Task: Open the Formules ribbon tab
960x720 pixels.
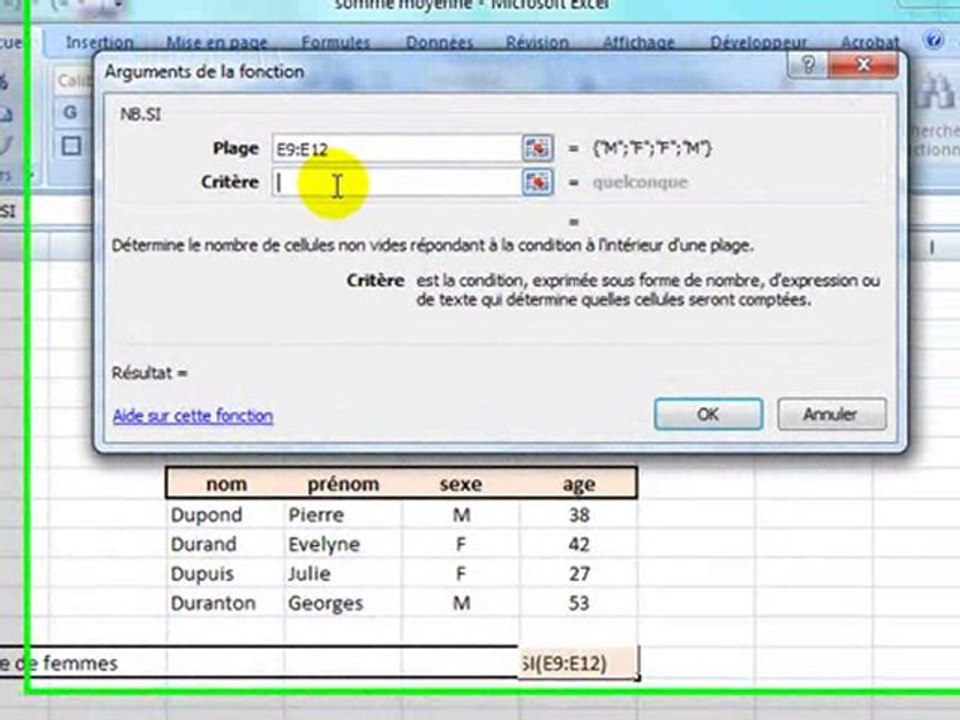Action: (x=336, y=42)
